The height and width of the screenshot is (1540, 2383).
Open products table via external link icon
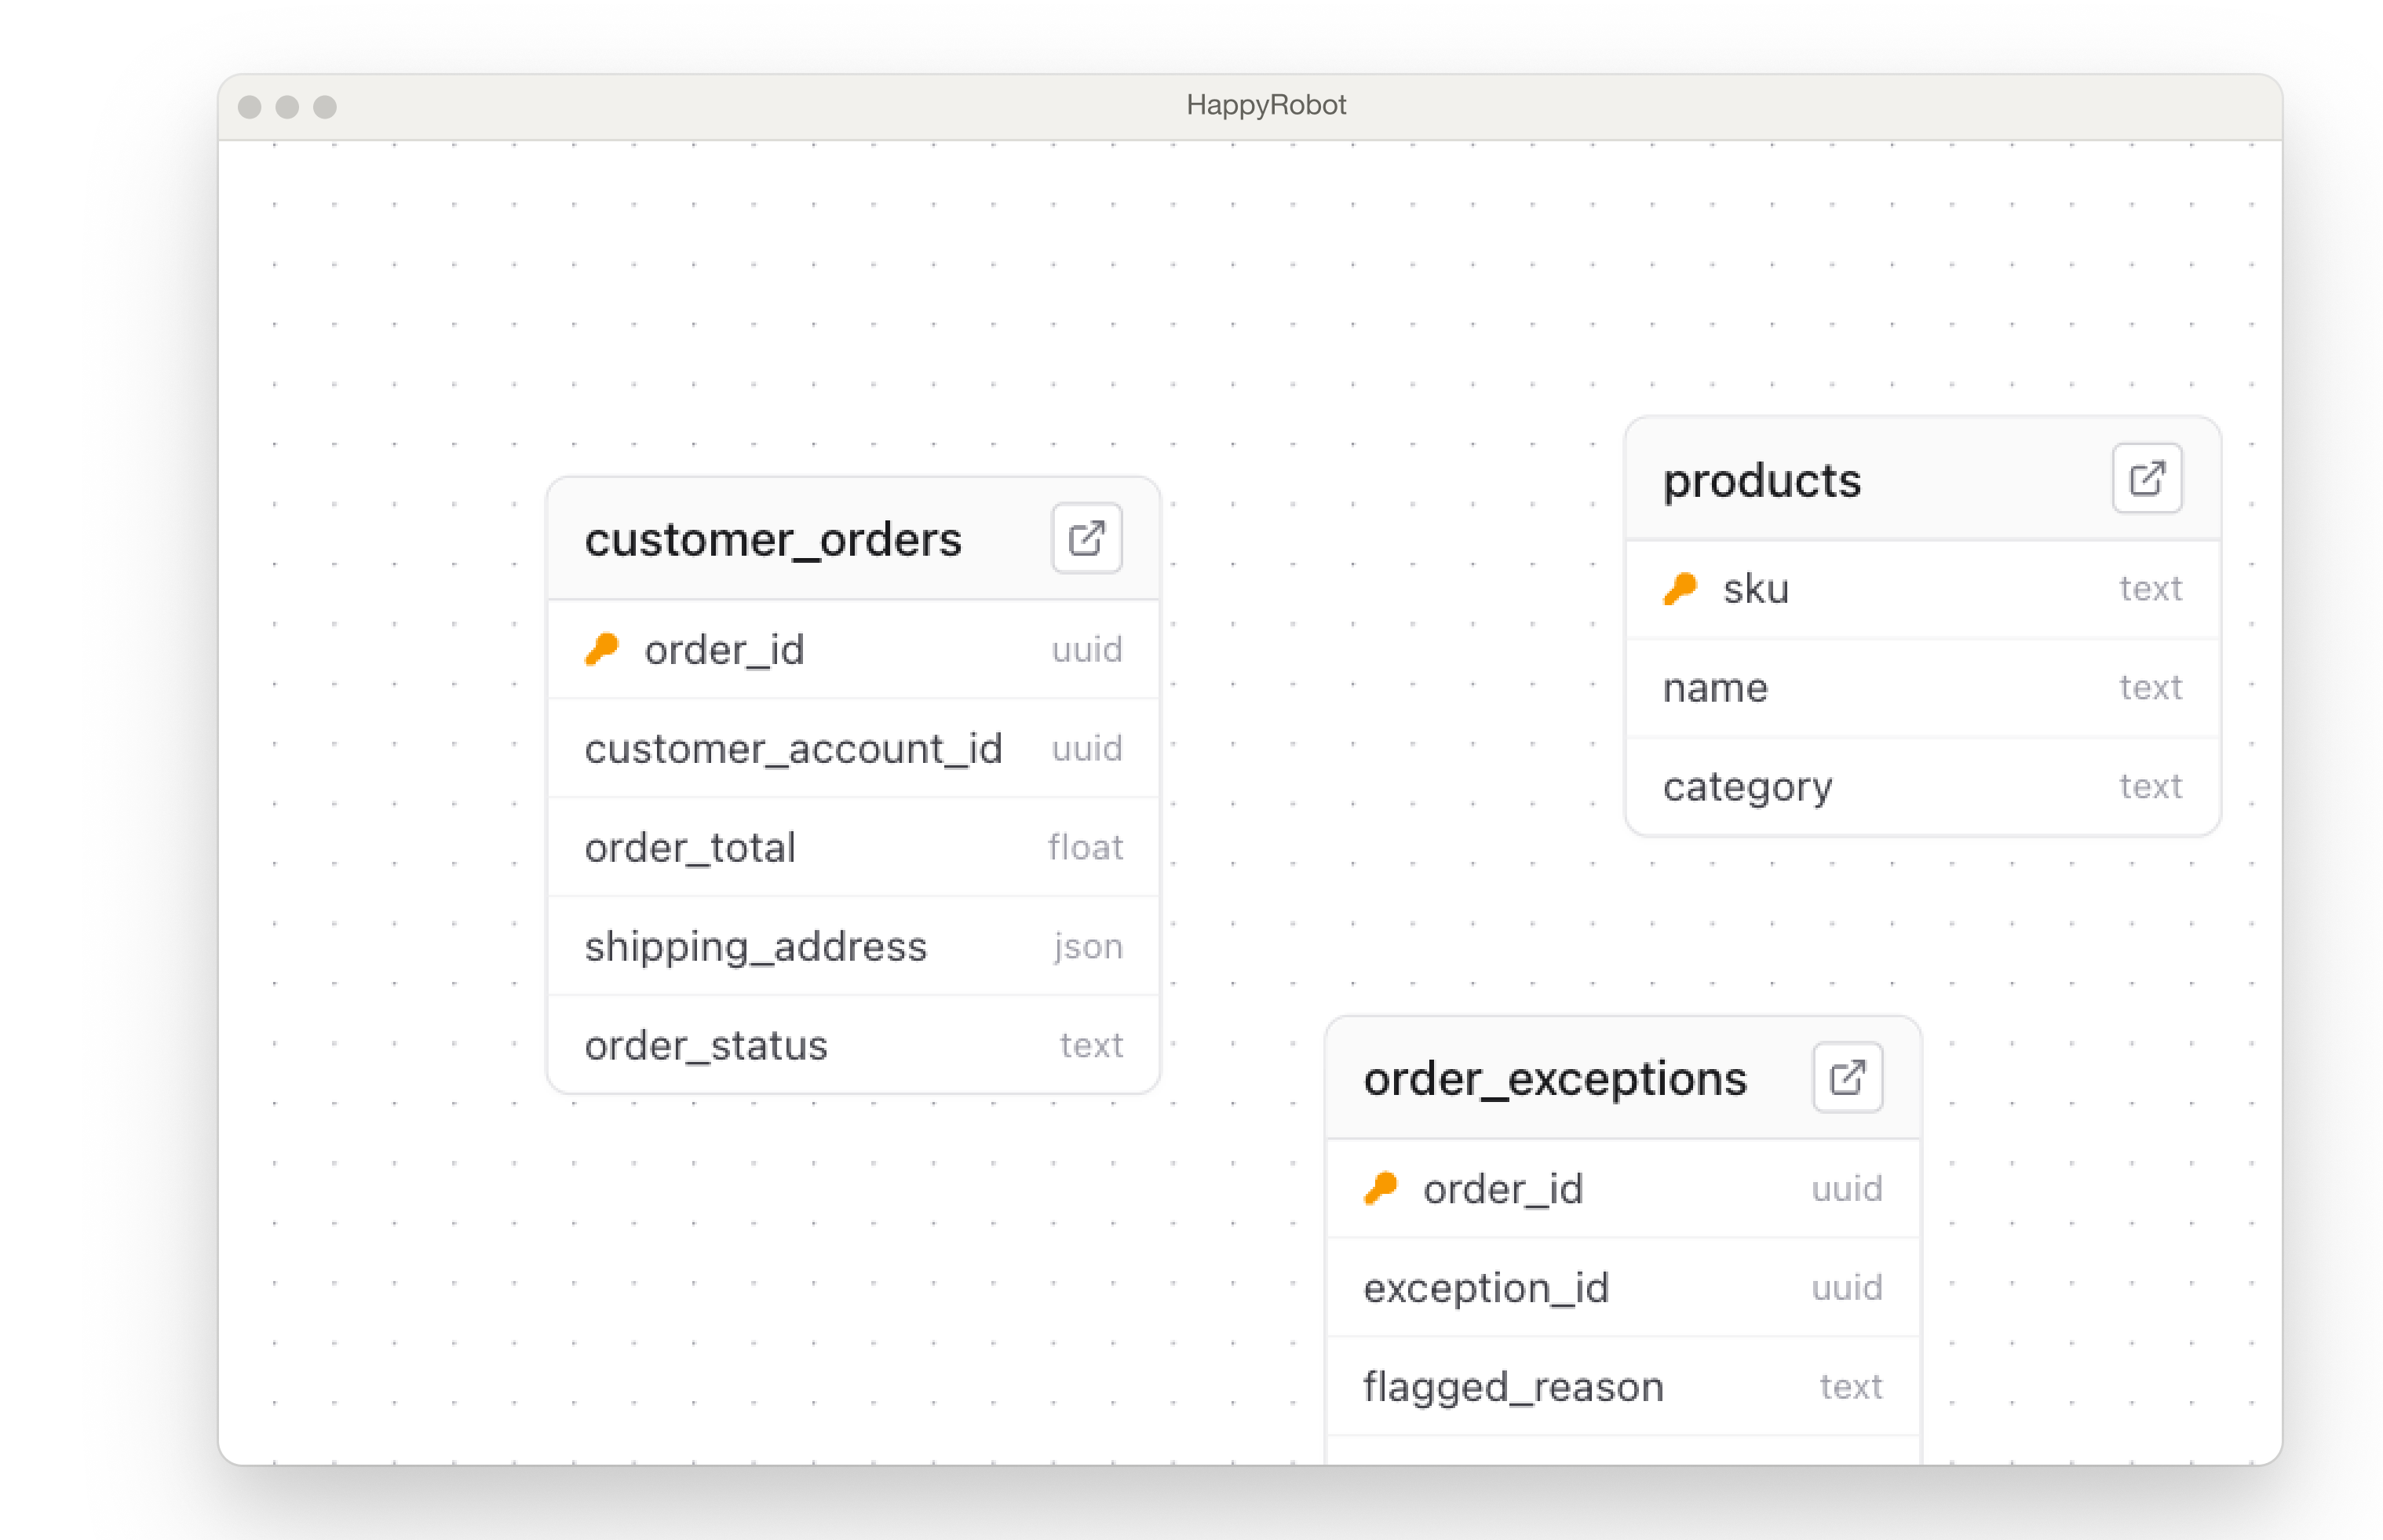click(2146, 479)
